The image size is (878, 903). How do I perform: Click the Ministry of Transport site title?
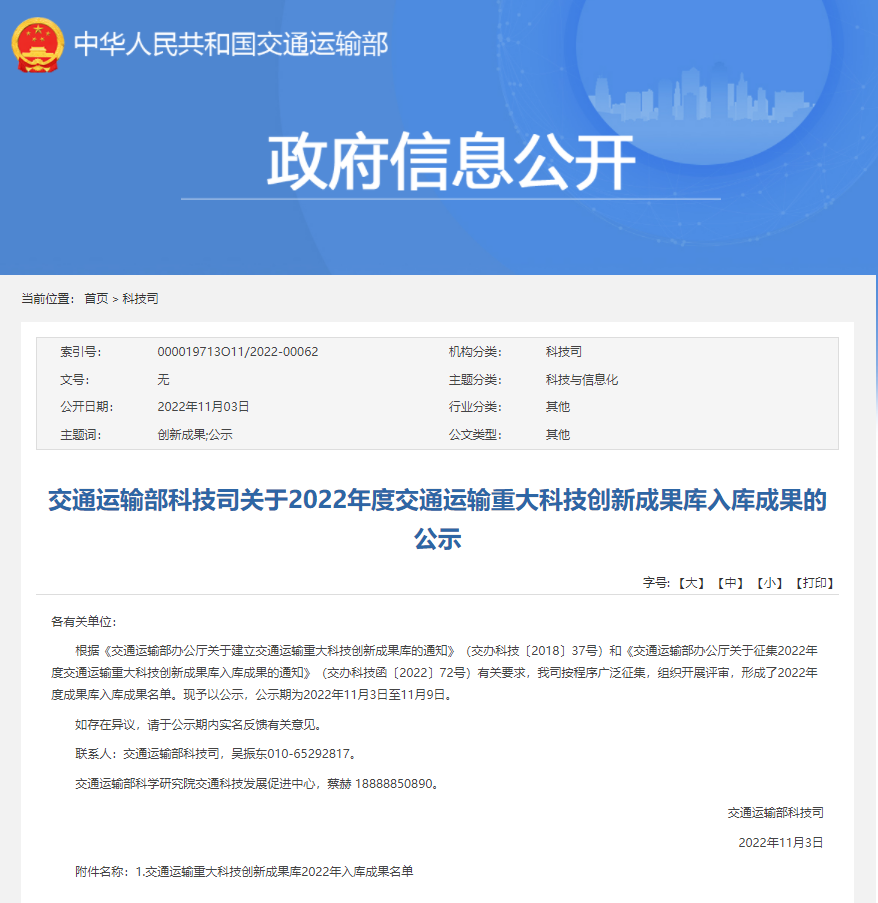230,45
